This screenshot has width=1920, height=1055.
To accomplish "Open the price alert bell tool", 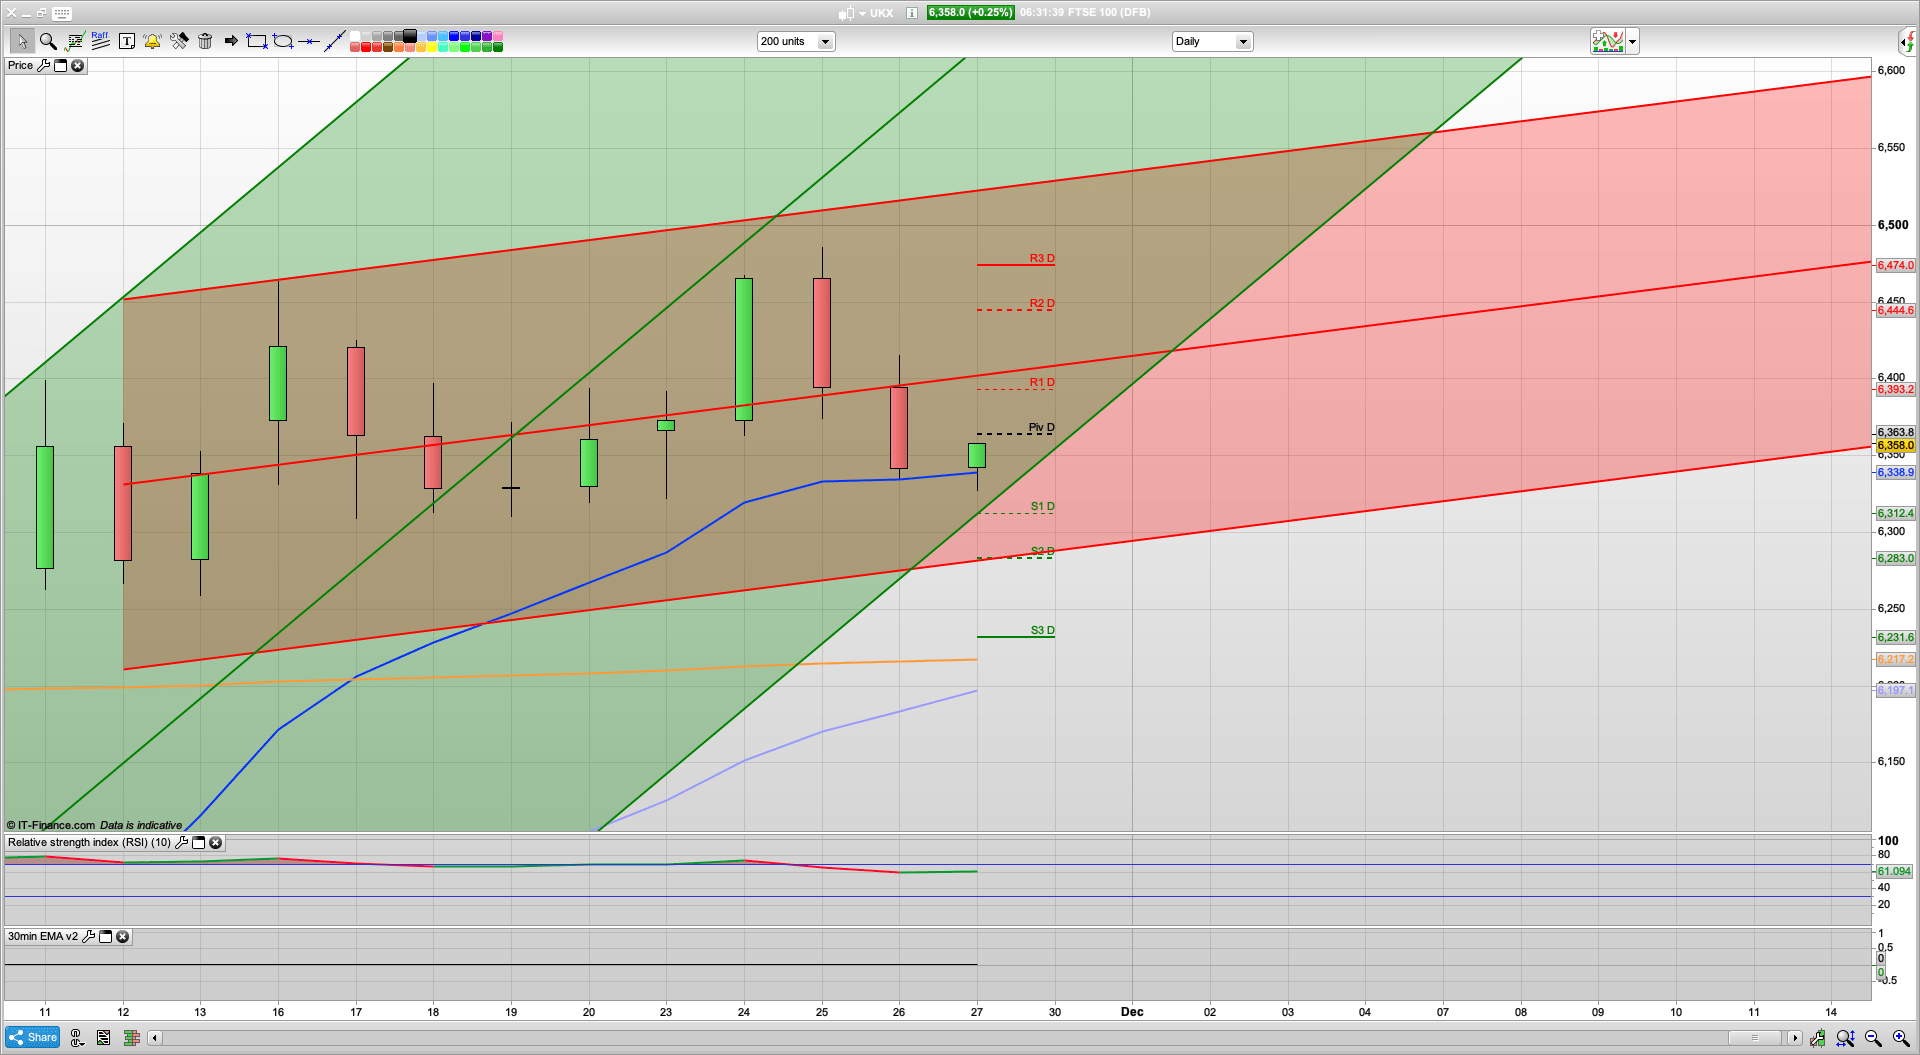I will [153, 41].
